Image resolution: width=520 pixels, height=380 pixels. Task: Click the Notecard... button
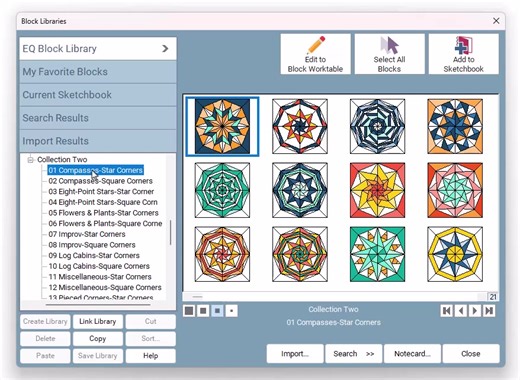412,354
